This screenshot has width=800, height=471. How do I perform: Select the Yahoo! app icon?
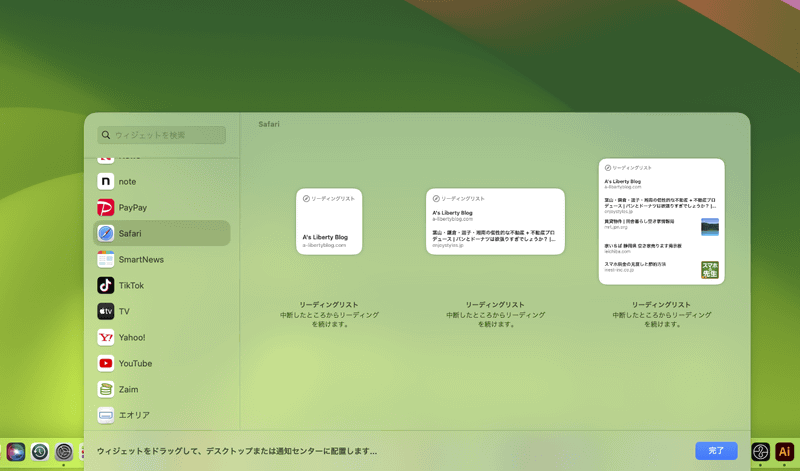106,337
